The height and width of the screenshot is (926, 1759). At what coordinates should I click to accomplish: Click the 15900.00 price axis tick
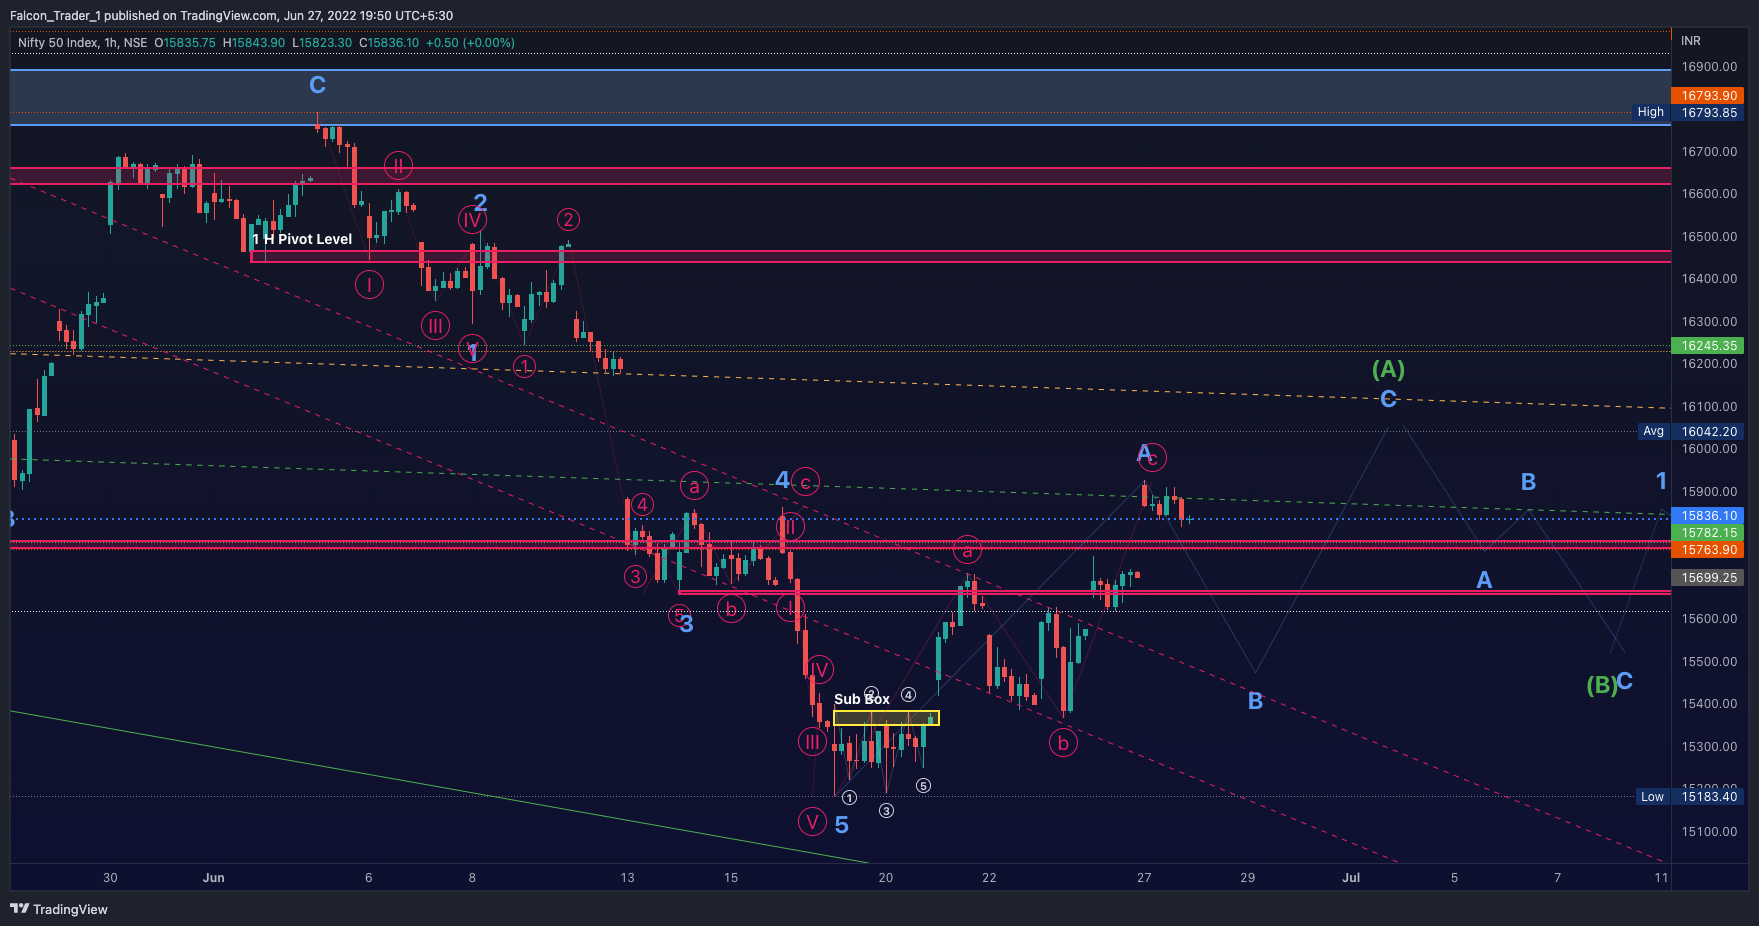click(x=1709, y=492)
